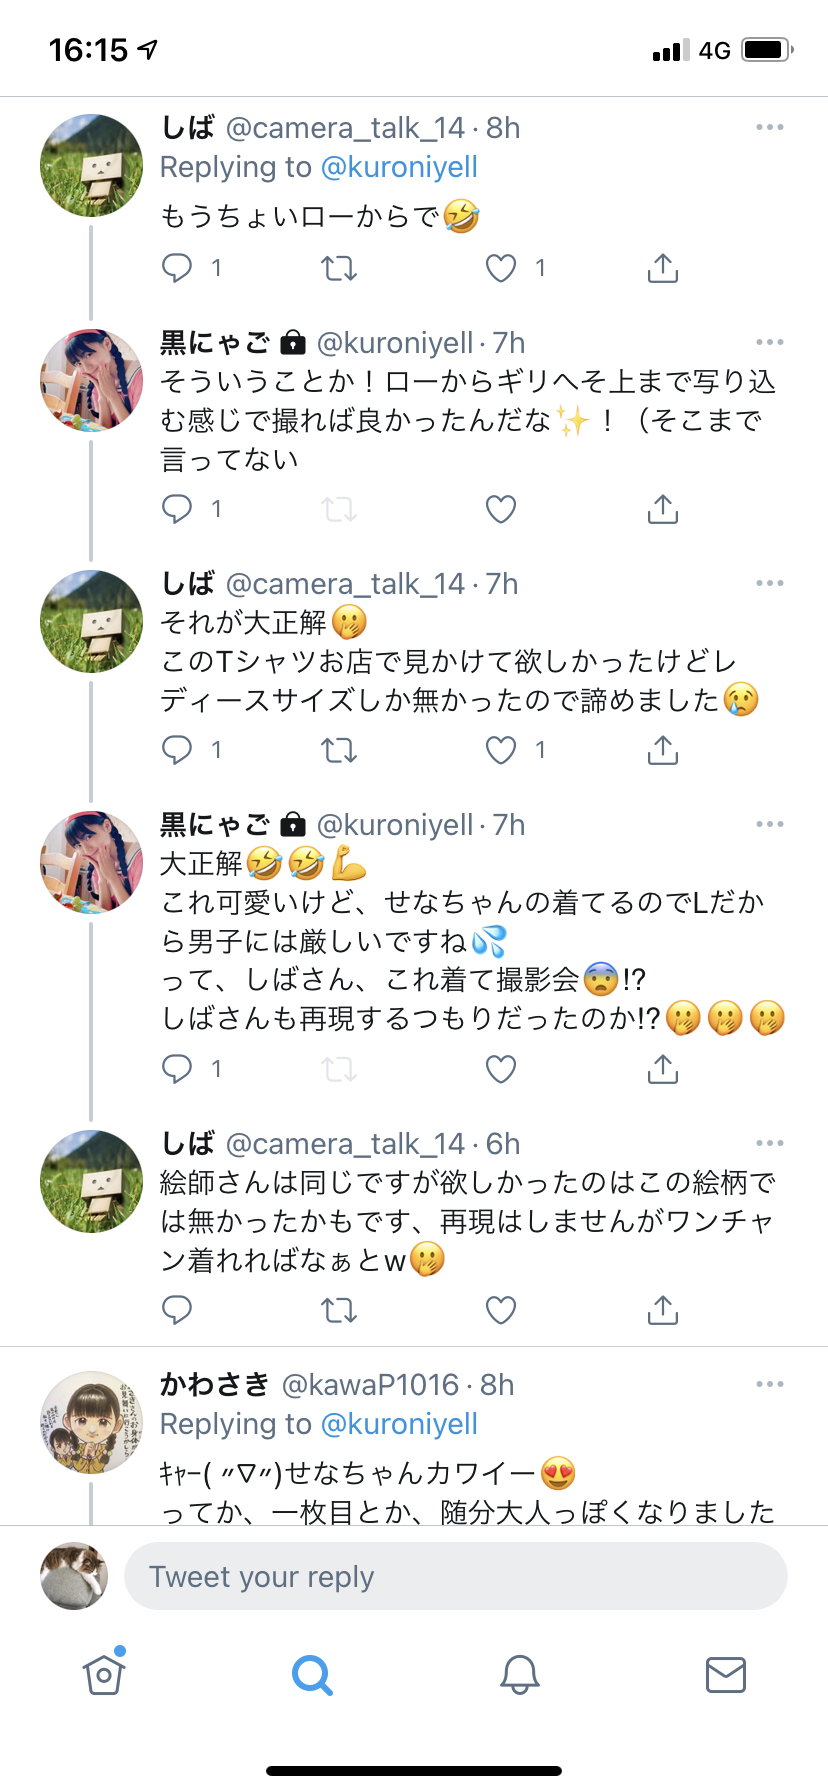
Task: Share 黒にゃご's 大正解 tweet
Action: [662, 1069]
